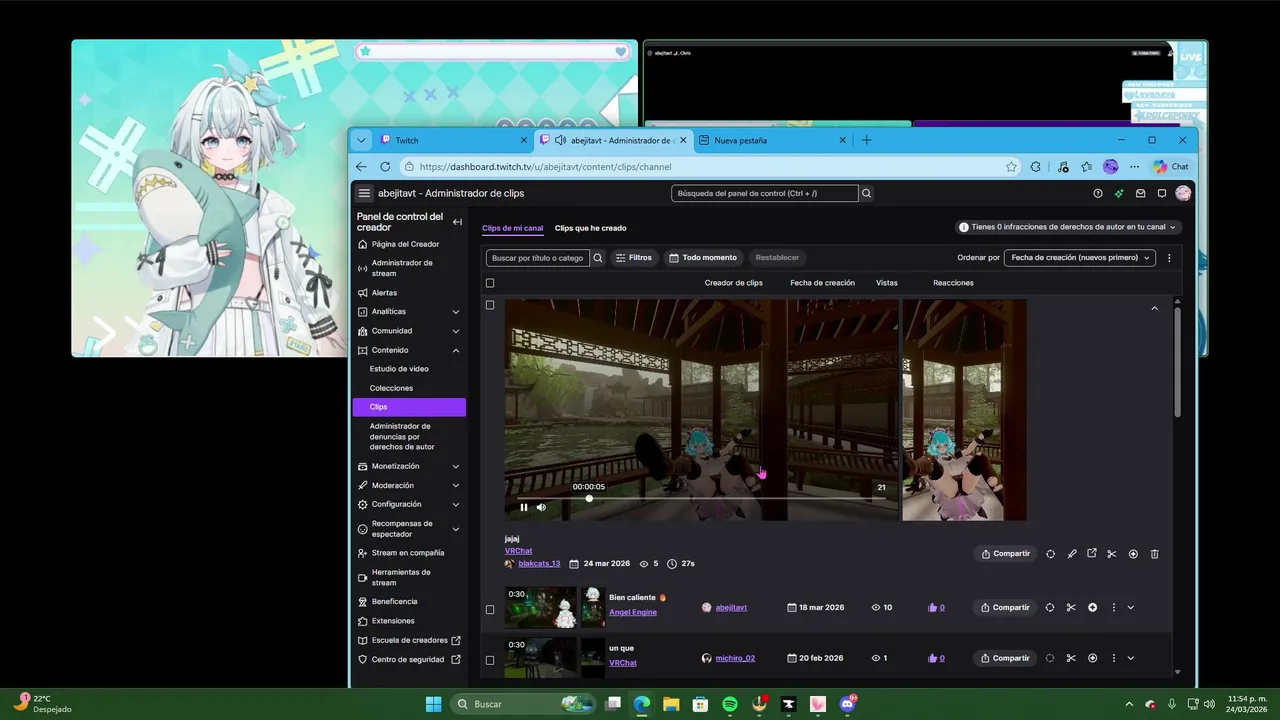The height and width of the screenshot is (720, 1280).
Task: Open the hamburger menu beside abejitavt title
Action: (364, 193)
